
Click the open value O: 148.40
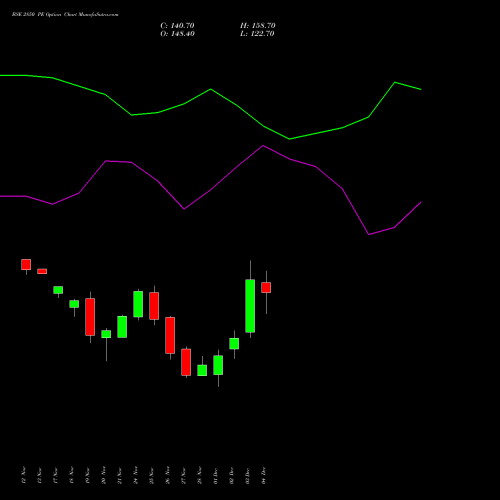coord(177,34)
